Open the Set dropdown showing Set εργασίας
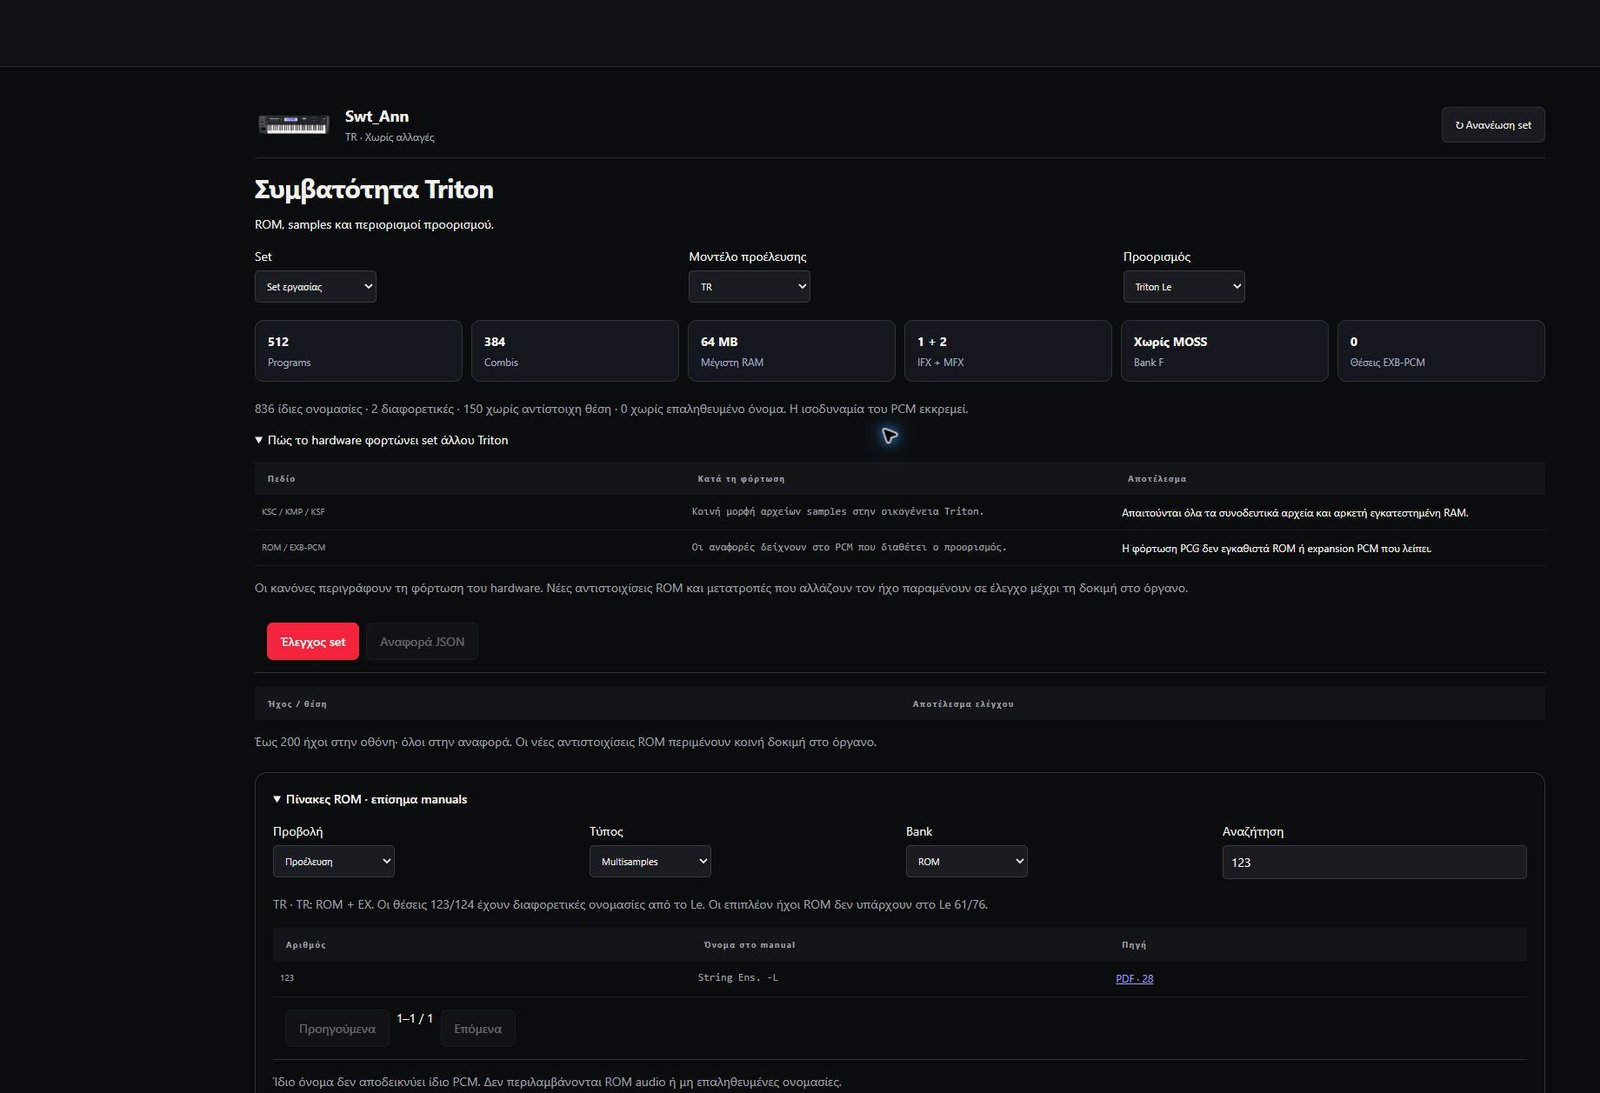This screenshot has width=1600, height=1093. (315, 287)
